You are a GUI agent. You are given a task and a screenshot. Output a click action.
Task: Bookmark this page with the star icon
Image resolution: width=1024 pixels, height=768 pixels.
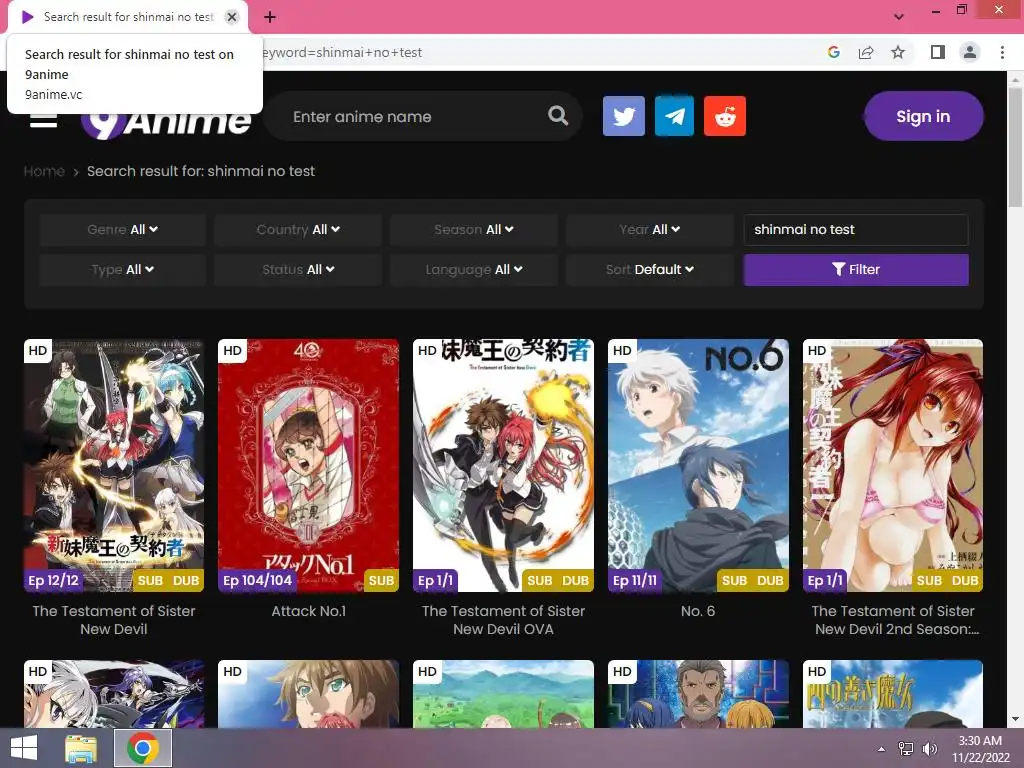pyautogui.click(x=898, y=52)
